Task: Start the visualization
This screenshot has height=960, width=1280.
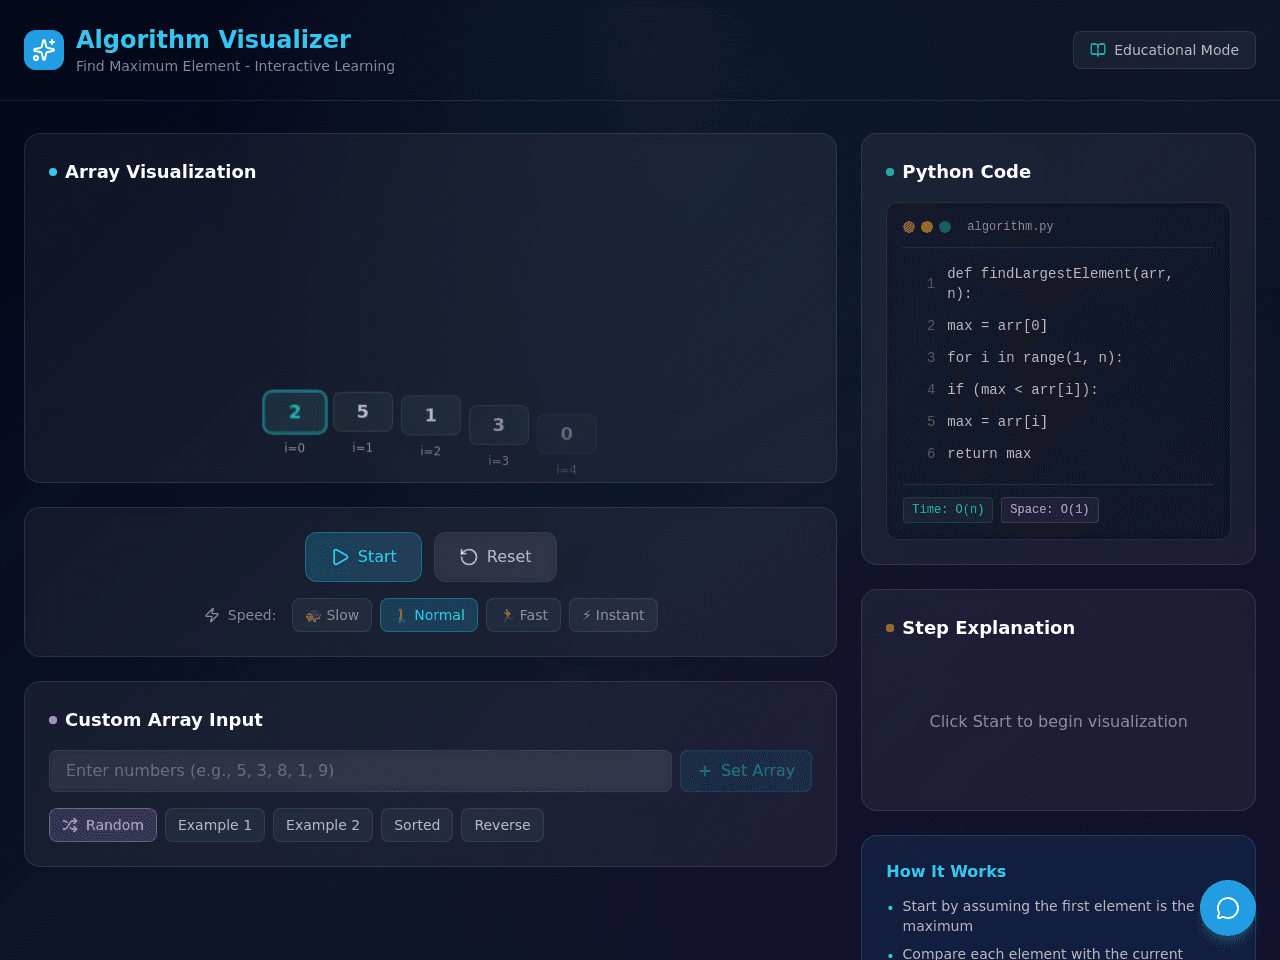Action: [363, 557]
